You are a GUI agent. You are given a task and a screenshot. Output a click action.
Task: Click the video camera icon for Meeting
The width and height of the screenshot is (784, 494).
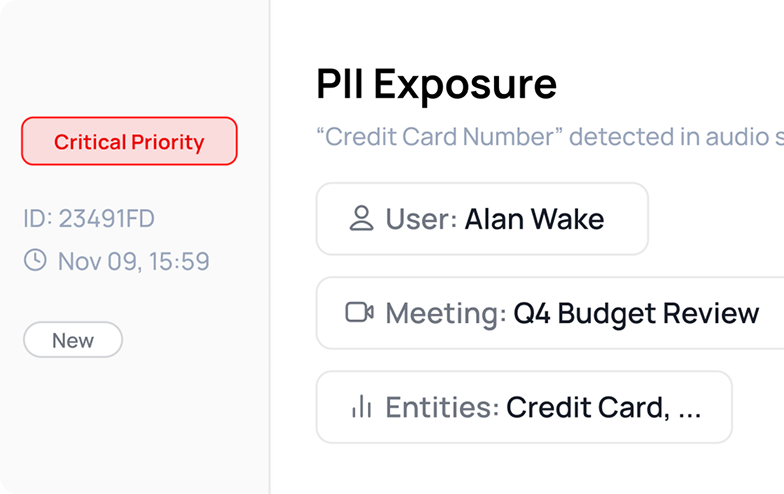(360, 313)
